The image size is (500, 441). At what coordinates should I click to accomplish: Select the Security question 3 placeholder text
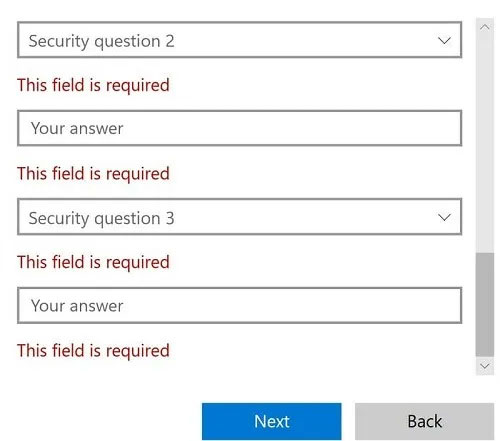coord(101,218)
